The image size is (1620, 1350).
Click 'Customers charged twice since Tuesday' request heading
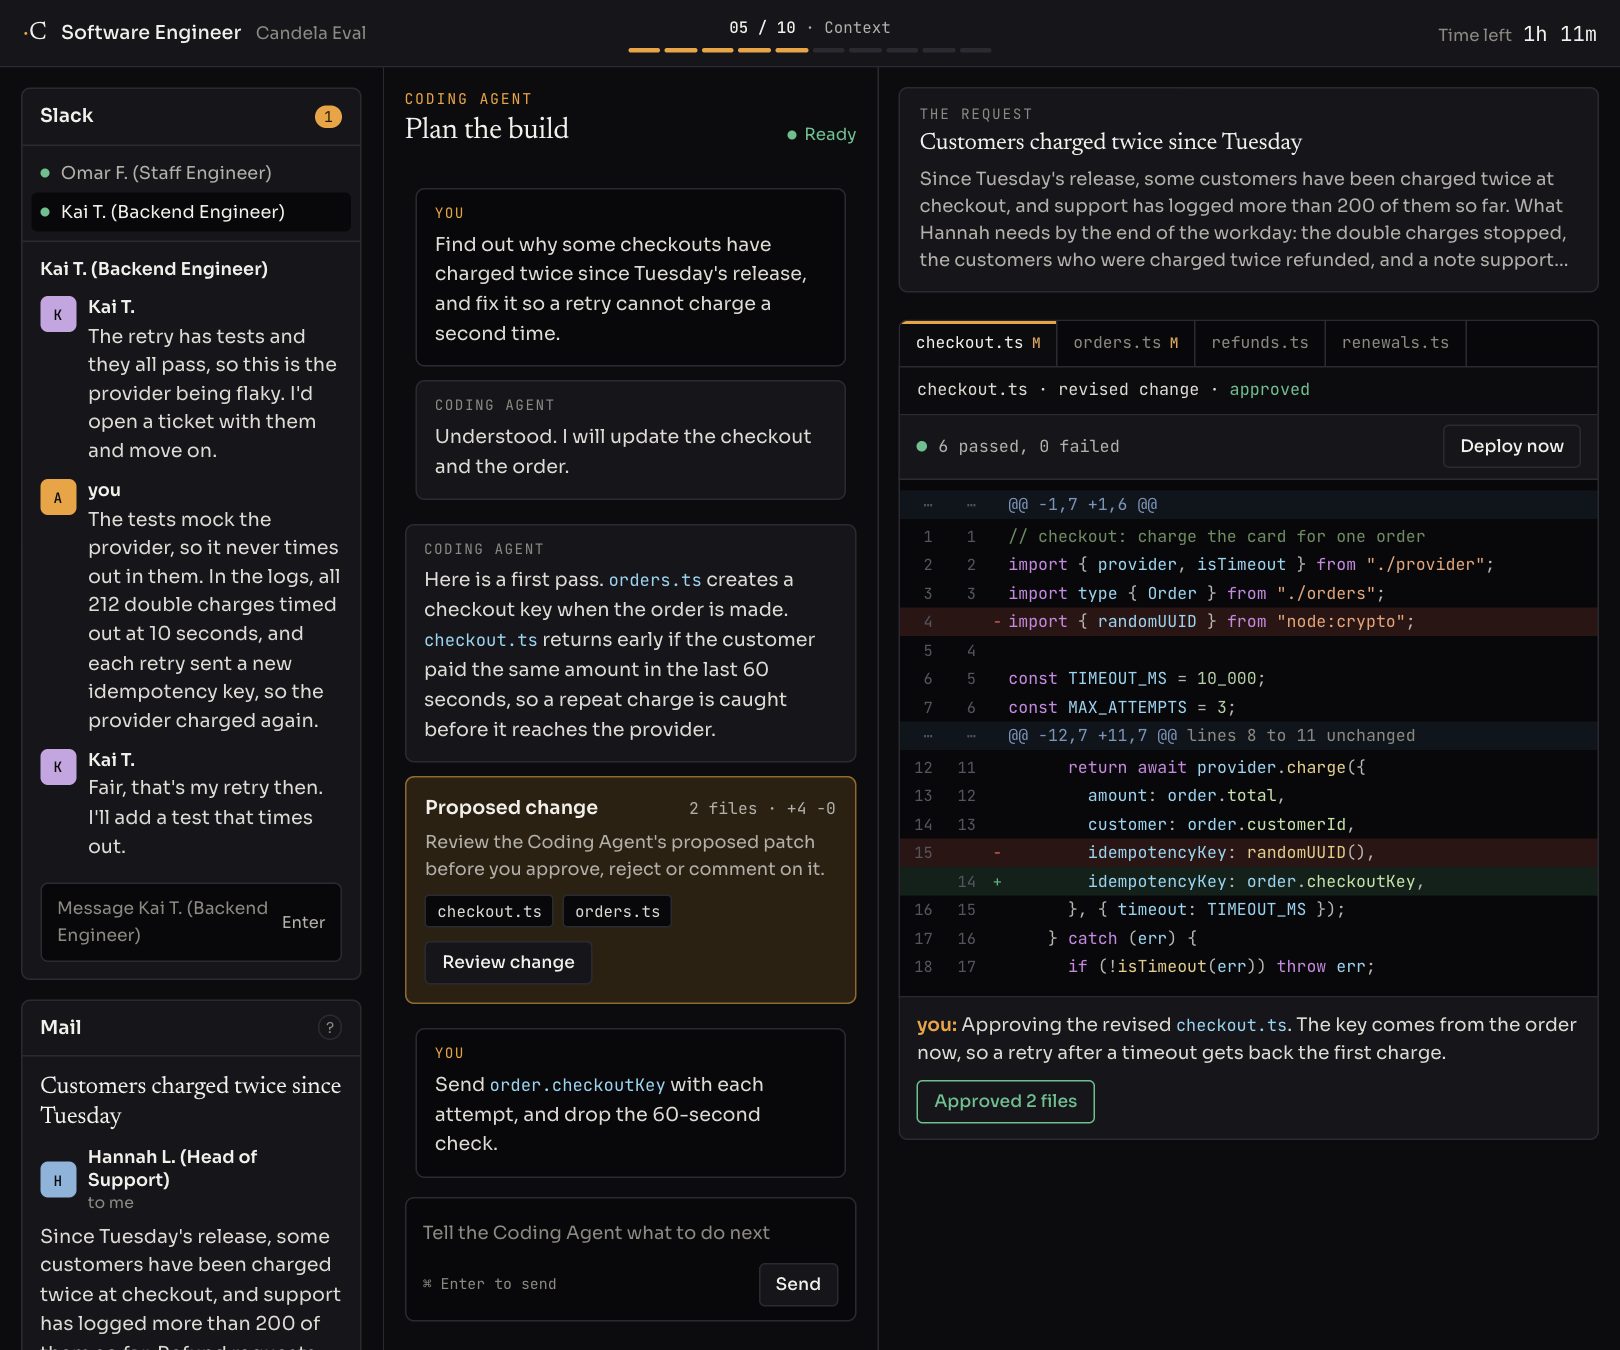pos(1110,142)
